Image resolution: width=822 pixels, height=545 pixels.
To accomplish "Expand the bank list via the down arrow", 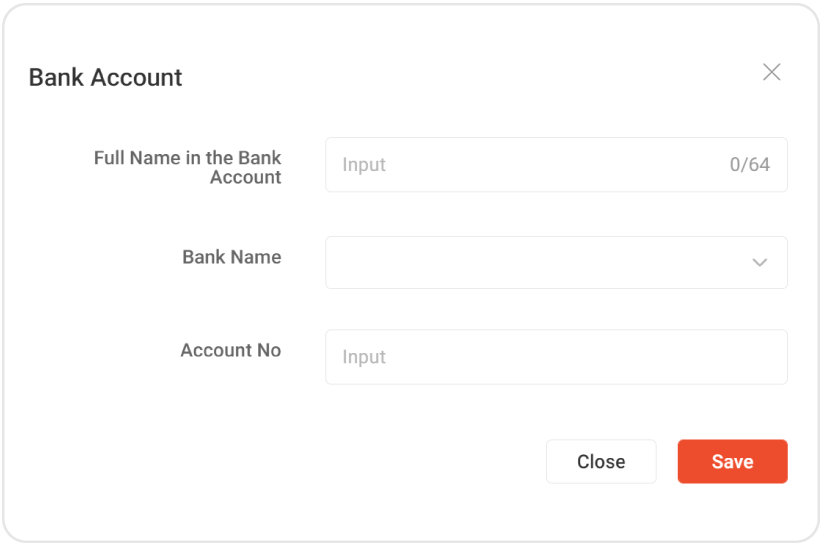I will 760,263.
